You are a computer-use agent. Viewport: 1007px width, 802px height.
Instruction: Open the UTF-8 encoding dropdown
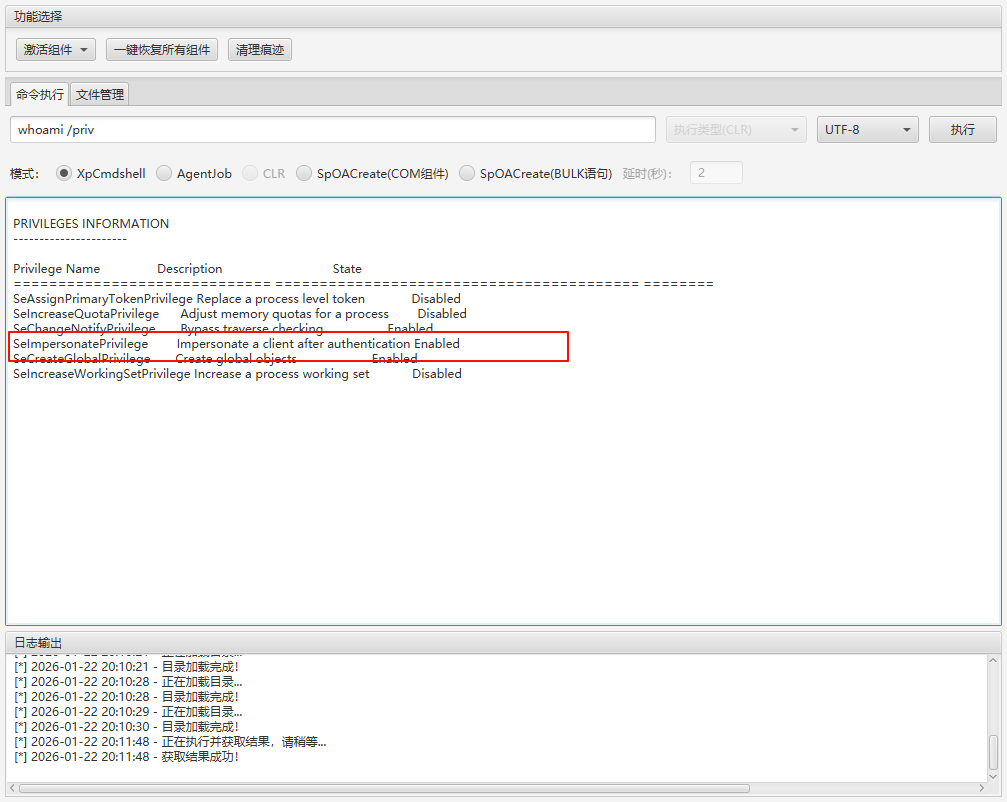pos(866,129)
